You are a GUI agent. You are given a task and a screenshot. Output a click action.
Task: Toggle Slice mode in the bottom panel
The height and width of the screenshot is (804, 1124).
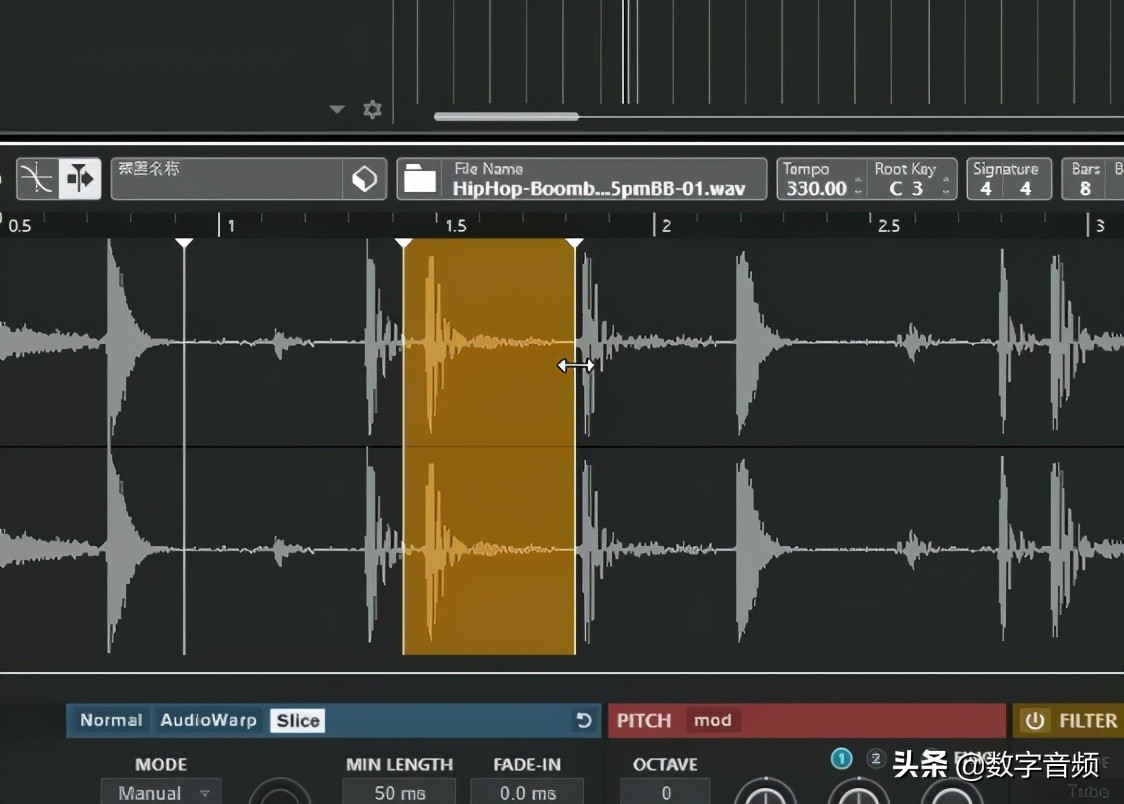pos(295,720)
